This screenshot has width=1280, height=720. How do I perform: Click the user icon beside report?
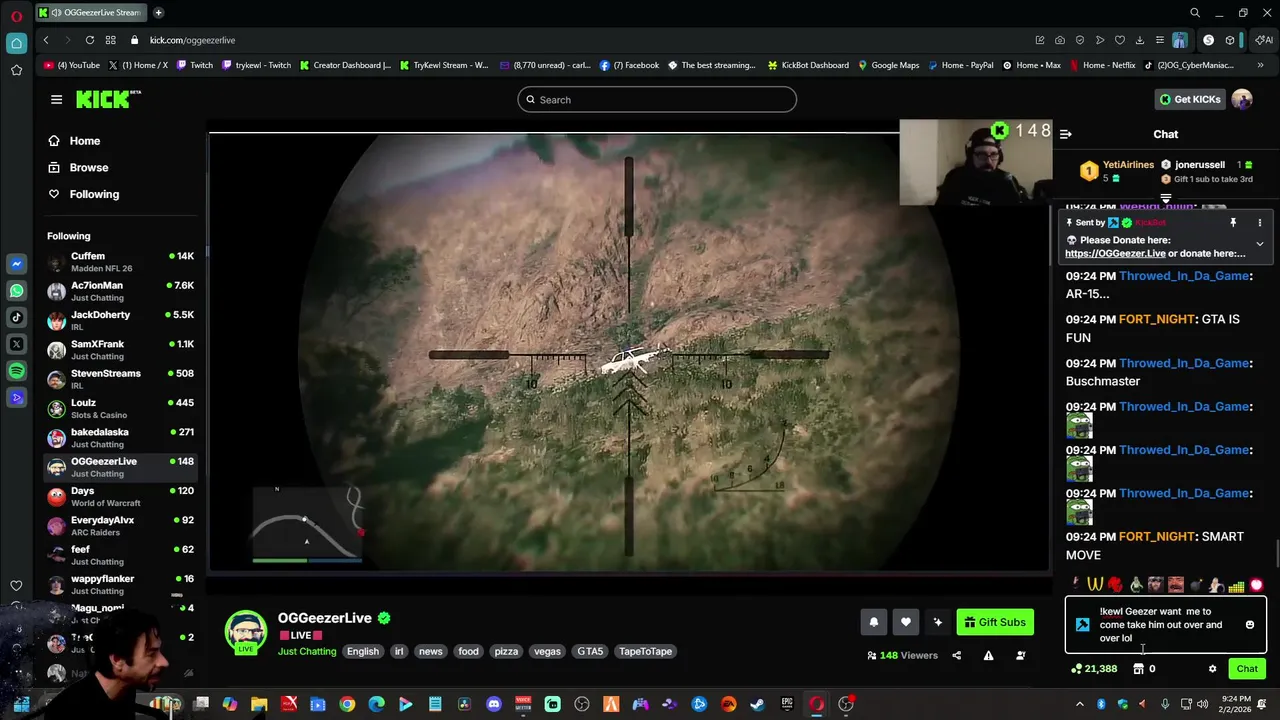coord(1020,656)
